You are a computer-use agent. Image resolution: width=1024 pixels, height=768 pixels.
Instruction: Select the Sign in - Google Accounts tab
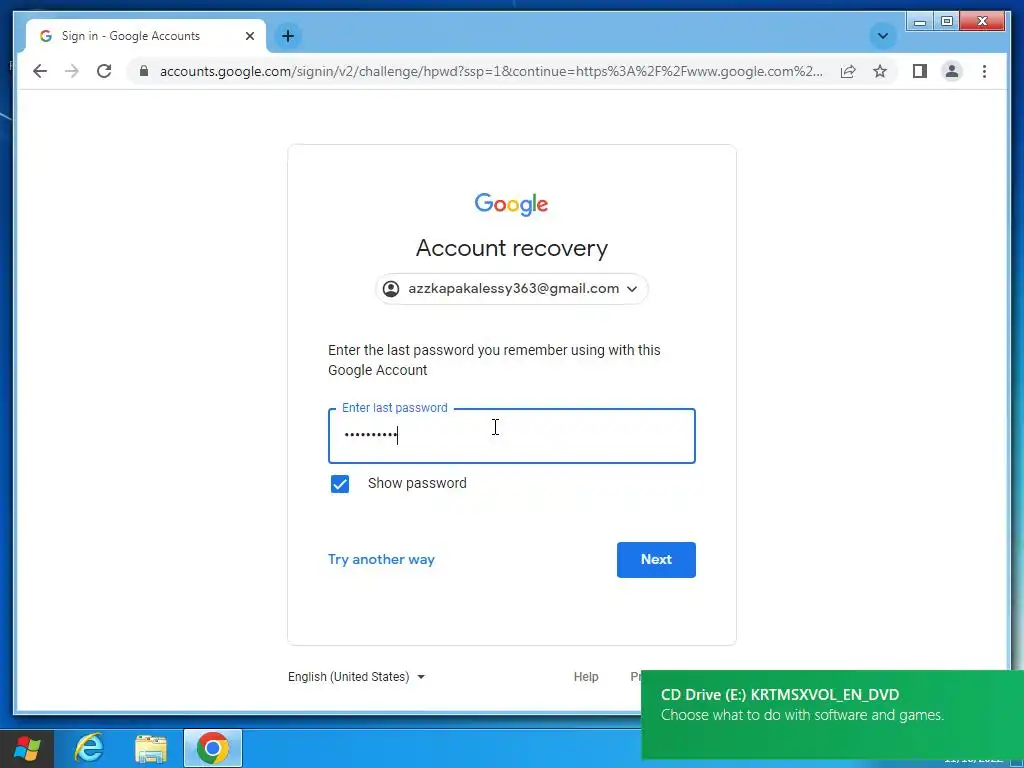pyautogui.click(x=145, y=36)
